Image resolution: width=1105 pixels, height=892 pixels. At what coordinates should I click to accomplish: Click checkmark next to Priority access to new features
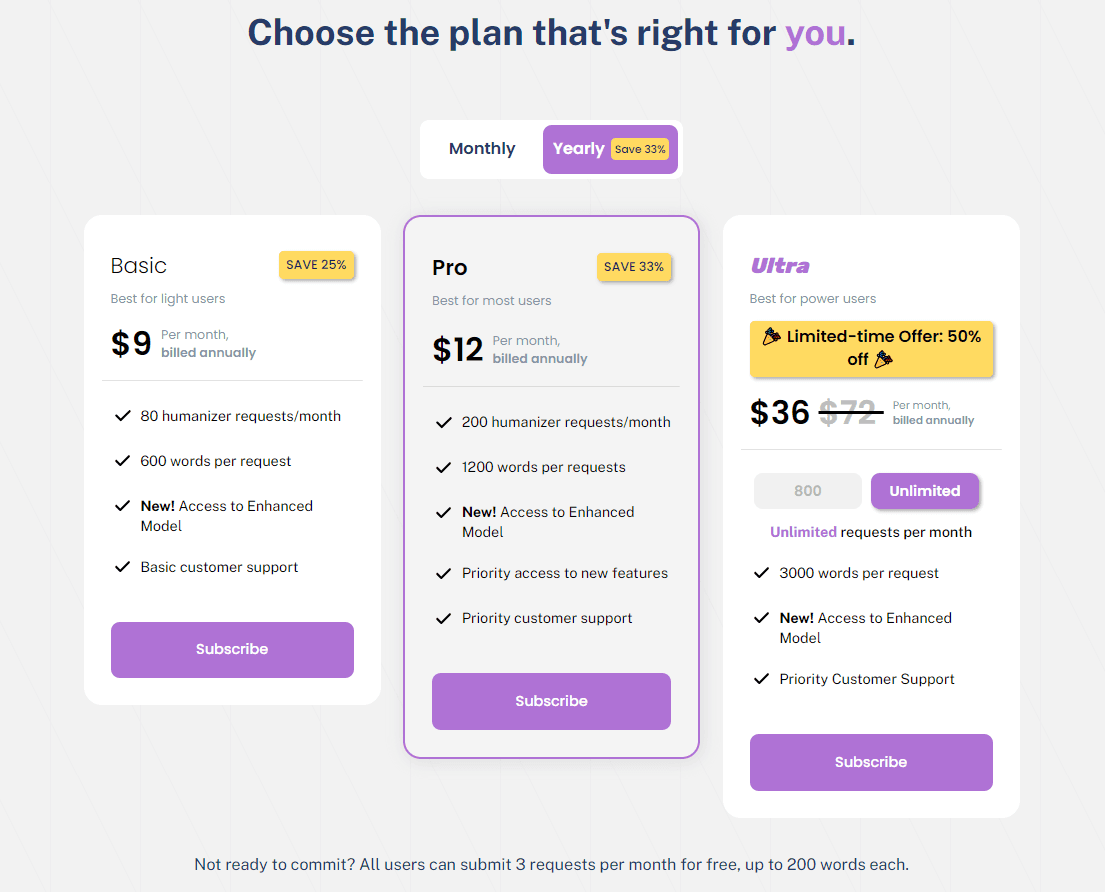(x=444, y=573)
